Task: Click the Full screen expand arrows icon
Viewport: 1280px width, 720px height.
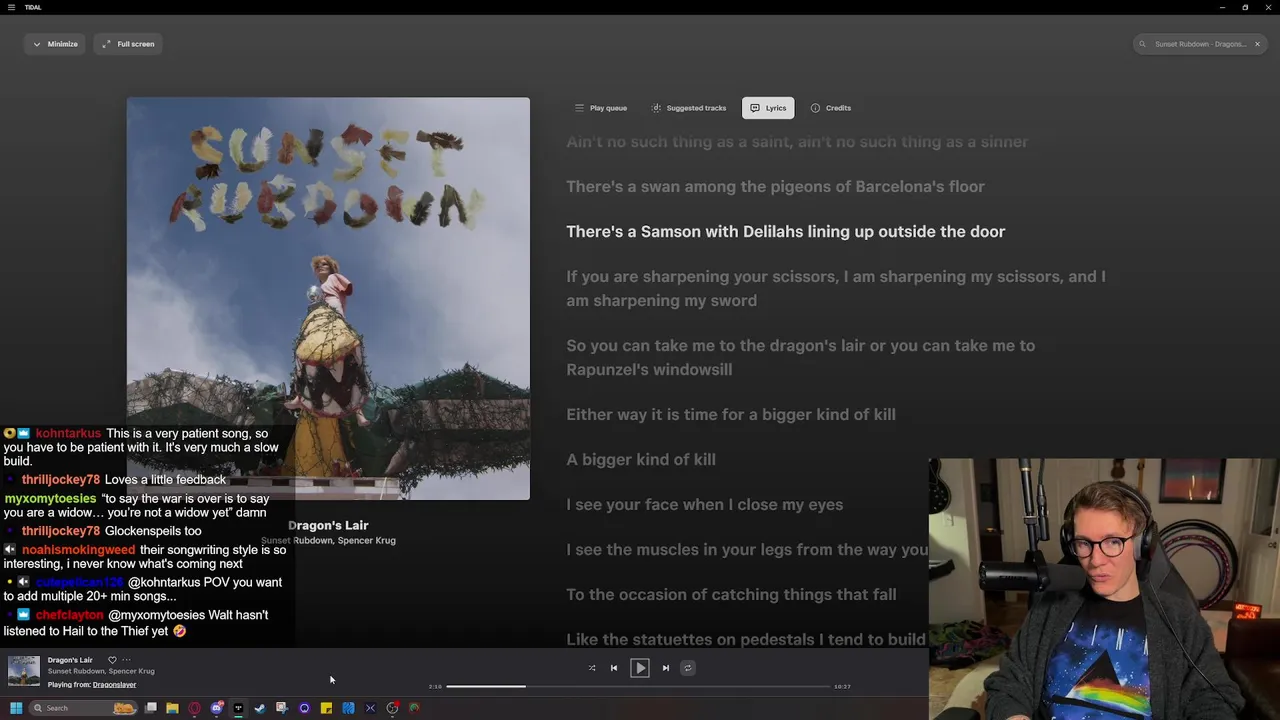Action: tap(106, 44)
